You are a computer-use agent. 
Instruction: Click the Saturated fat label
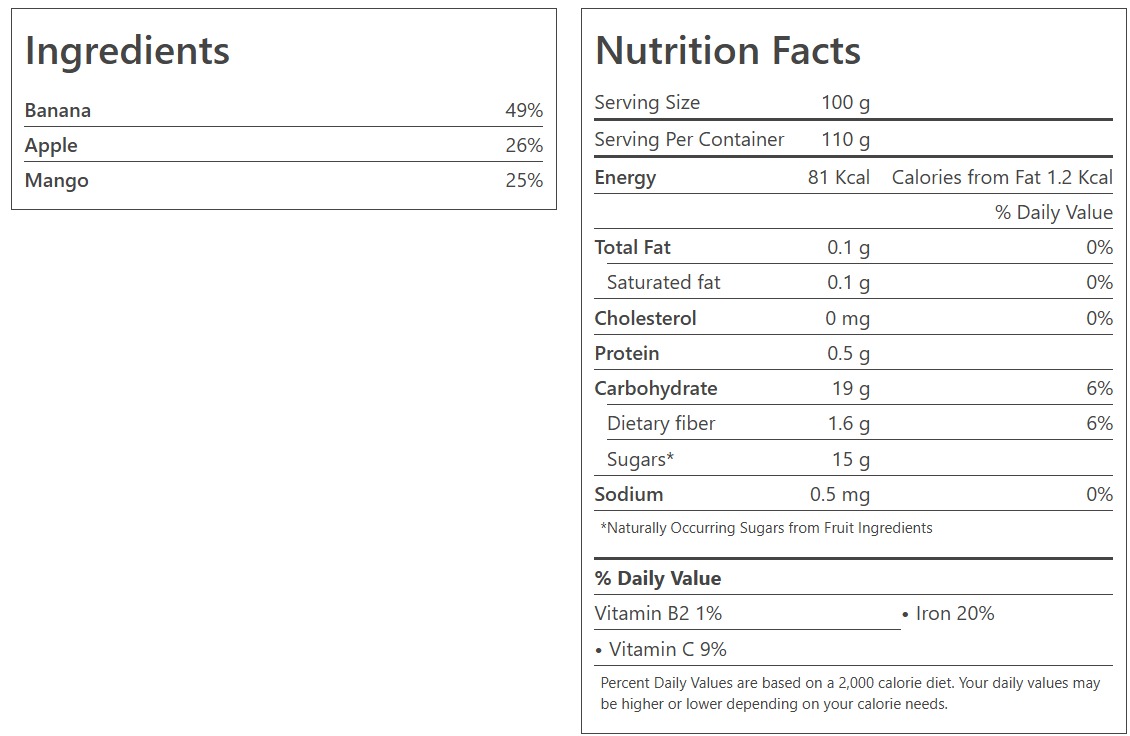663,282
